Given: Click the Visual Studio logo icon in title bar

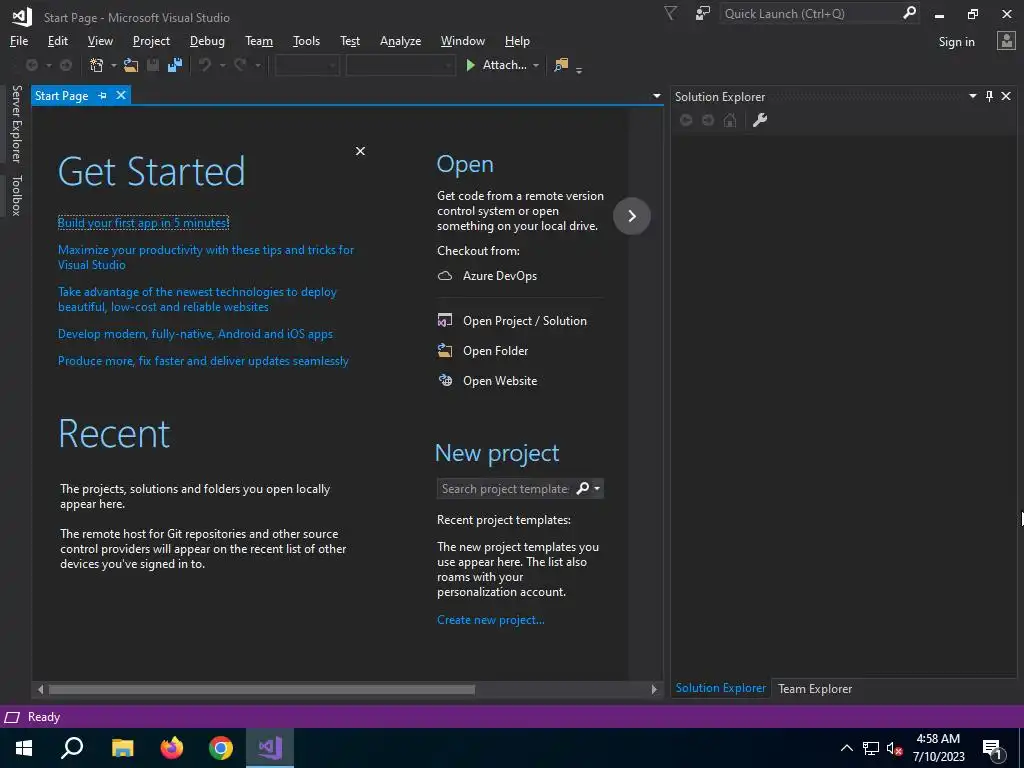Looking at the screenshot, I should click(x=22, y=17).
